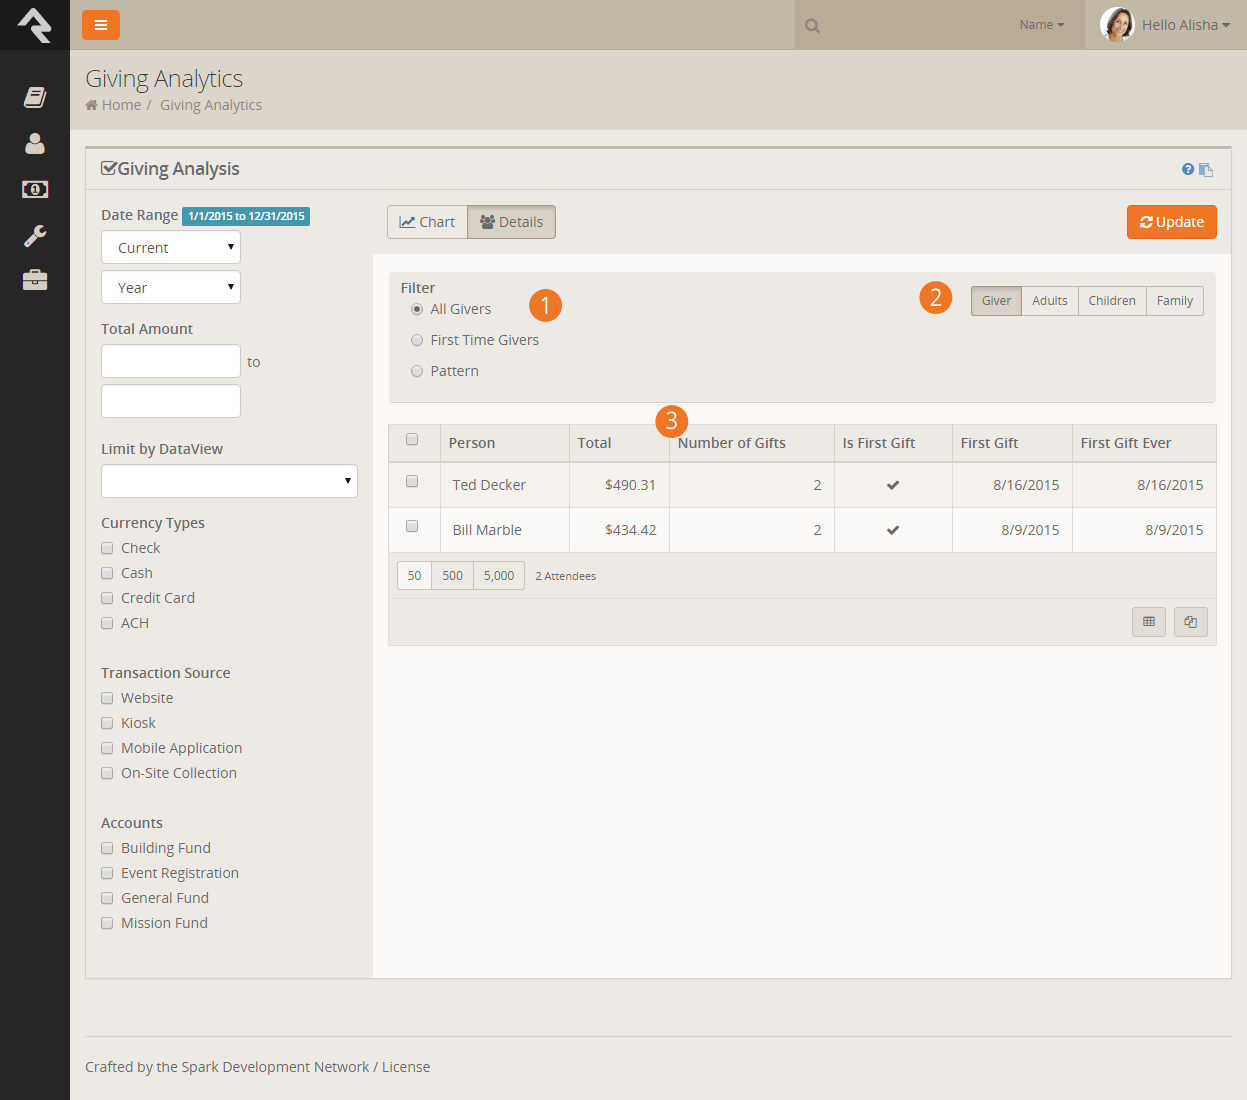Open the briefcase admin icon in sidebar
This screenshot has width=1247, height=1100.
(35, 280)
